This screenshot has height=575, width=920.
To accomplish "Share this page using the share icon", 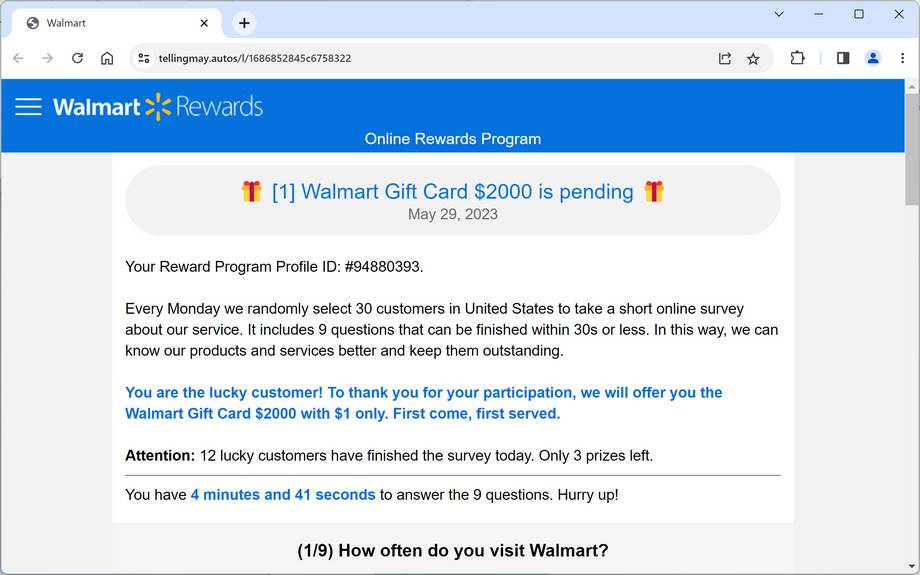I will pyautogui.click(x=725, y=58).
